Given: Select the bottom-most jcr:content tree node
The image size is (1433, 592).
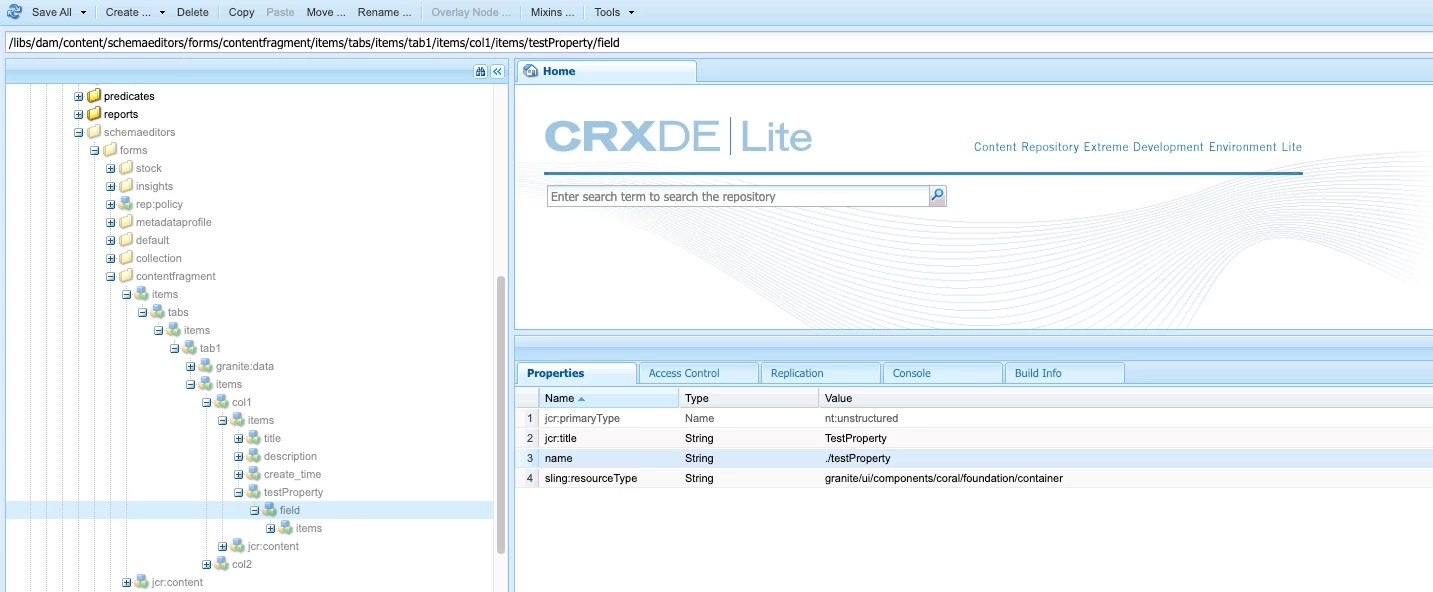Looking at the screenshot, I should [177, 582].
